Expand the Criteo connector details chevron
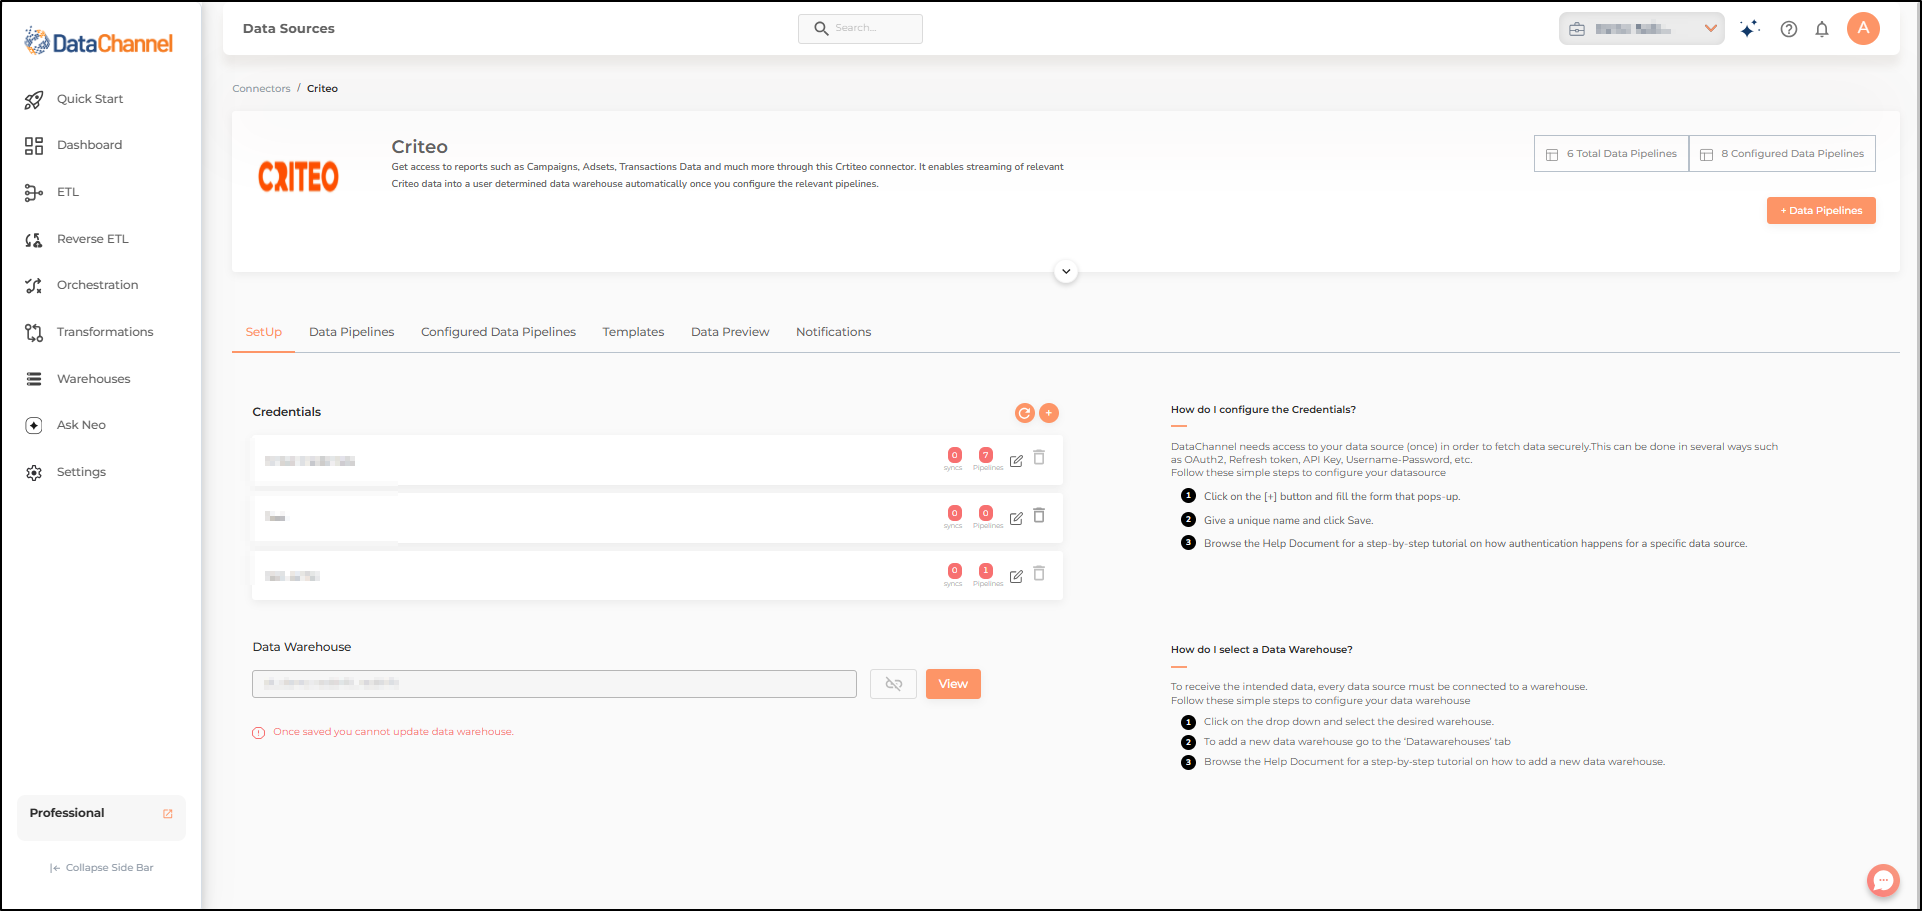 click(x=1066, y=272)
